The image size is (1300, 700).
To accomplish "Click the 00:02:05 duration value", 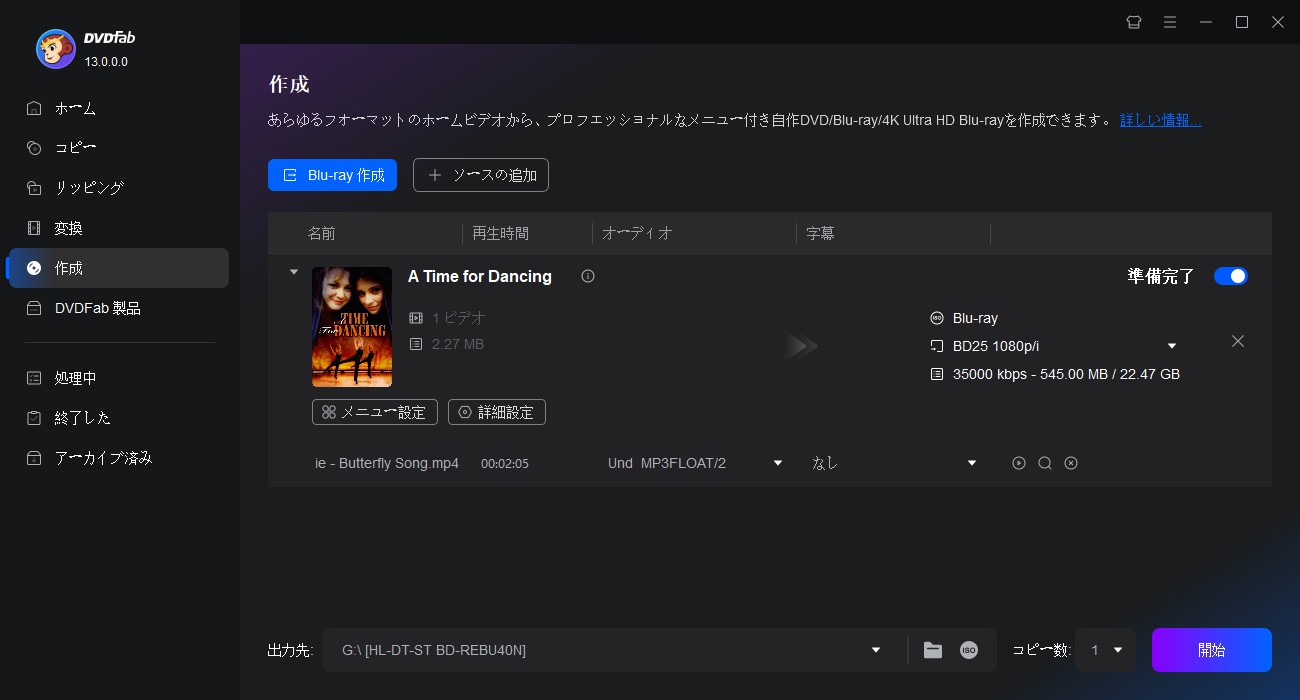I will pos(505,463).
